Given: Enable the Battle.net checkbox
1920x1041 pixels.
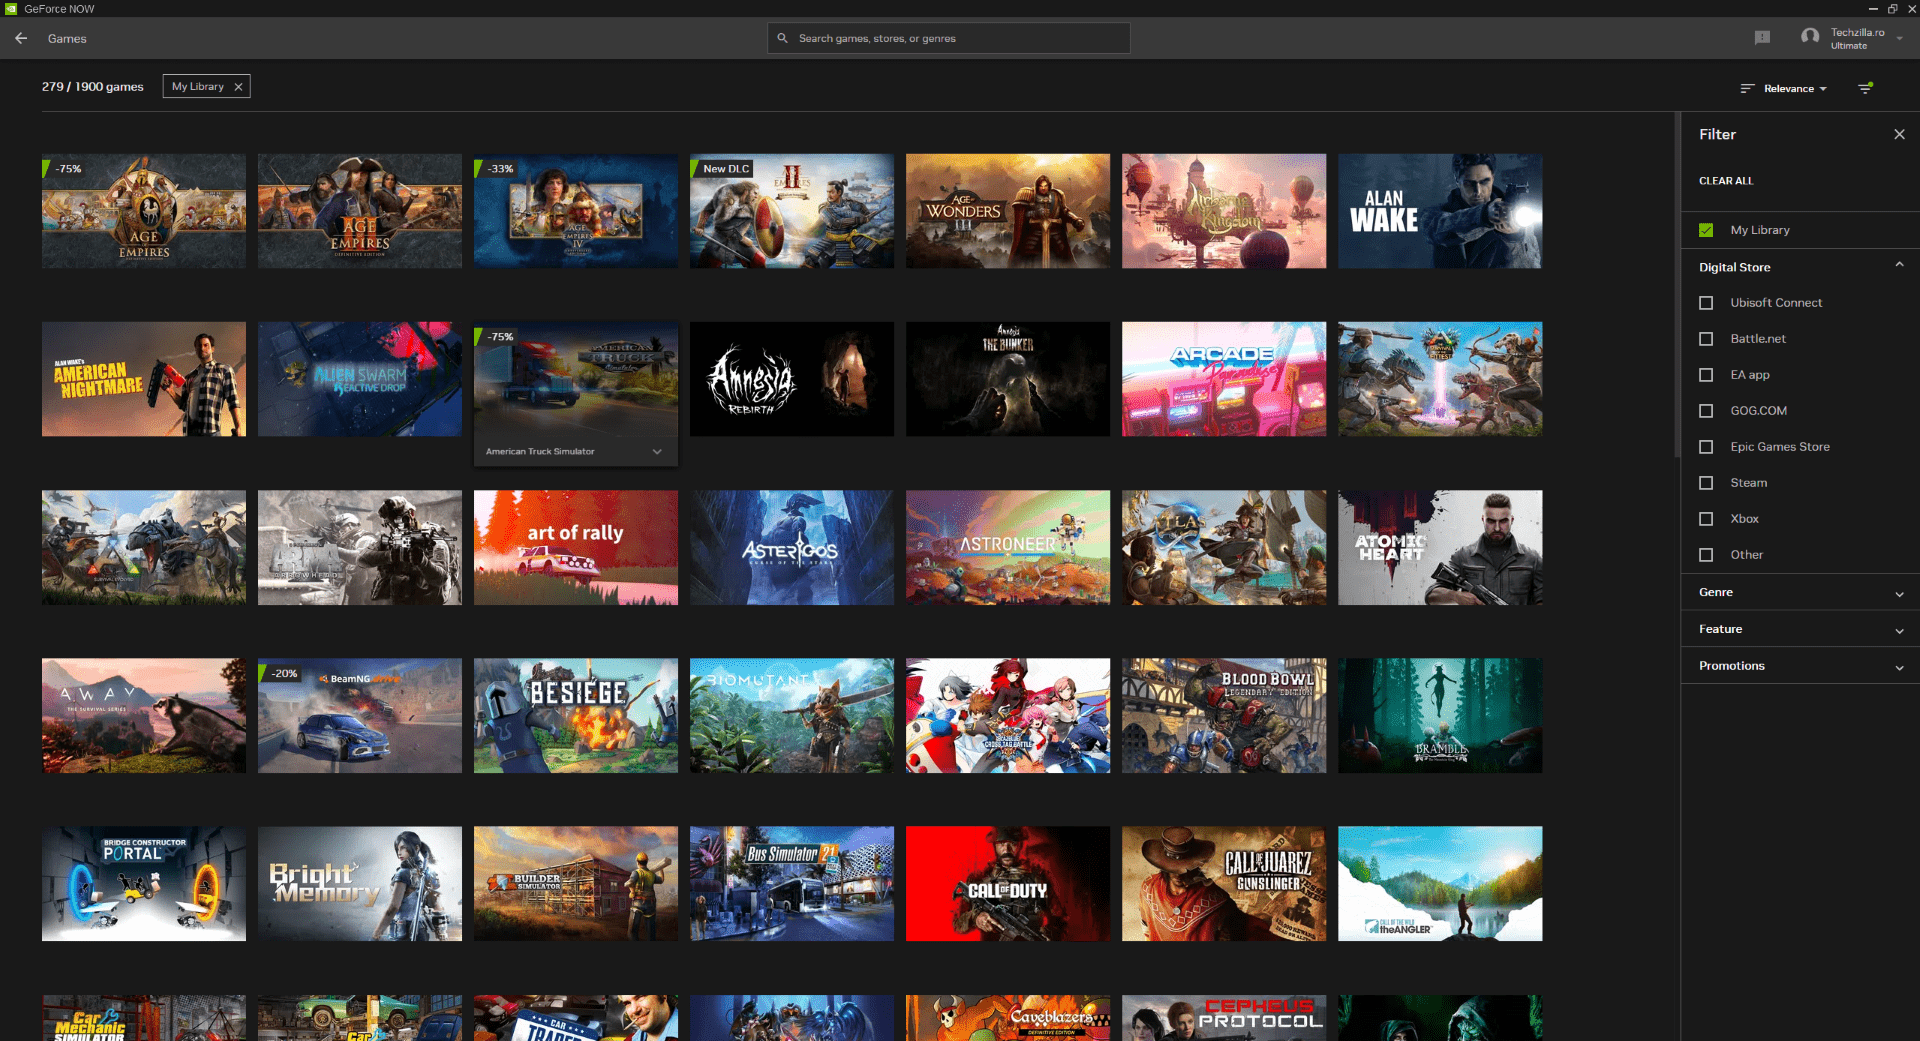Looking at the screenshot, I should coord(1706,339).
